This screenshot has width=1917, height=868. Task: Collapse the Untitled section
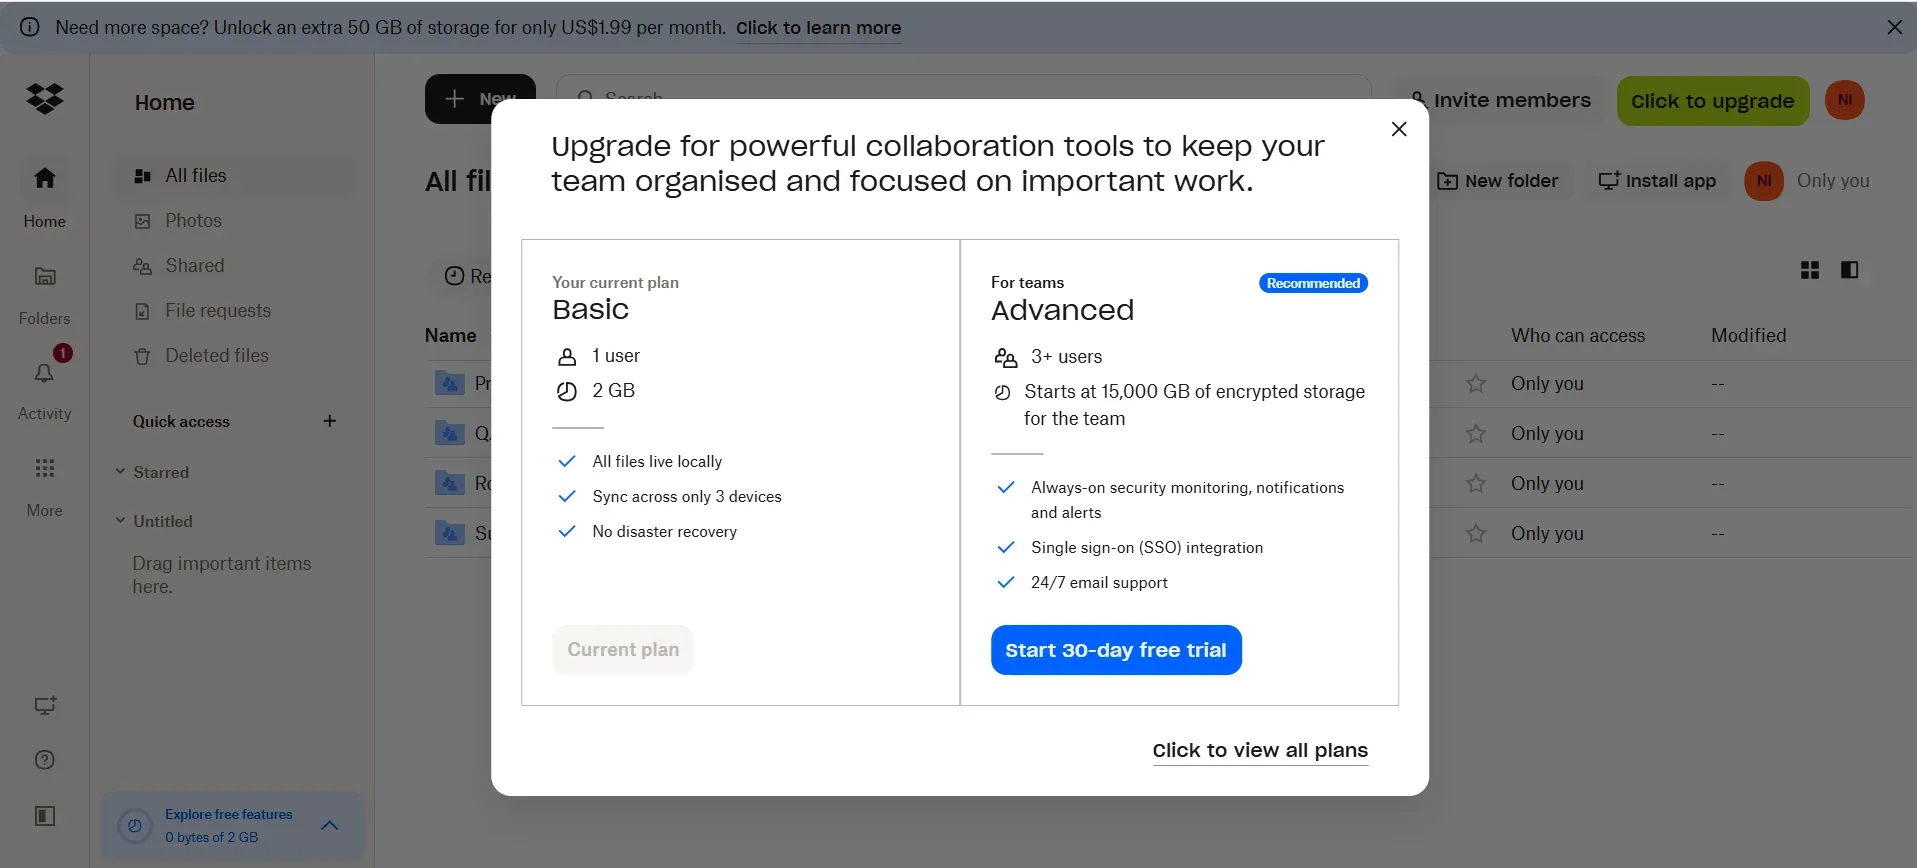(120, 521)
